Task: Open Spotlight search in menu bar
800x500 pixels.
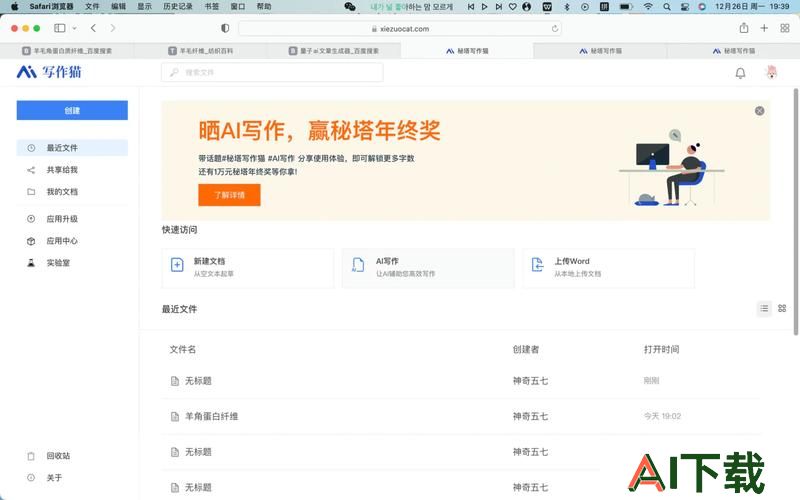Action: [667, 7]
